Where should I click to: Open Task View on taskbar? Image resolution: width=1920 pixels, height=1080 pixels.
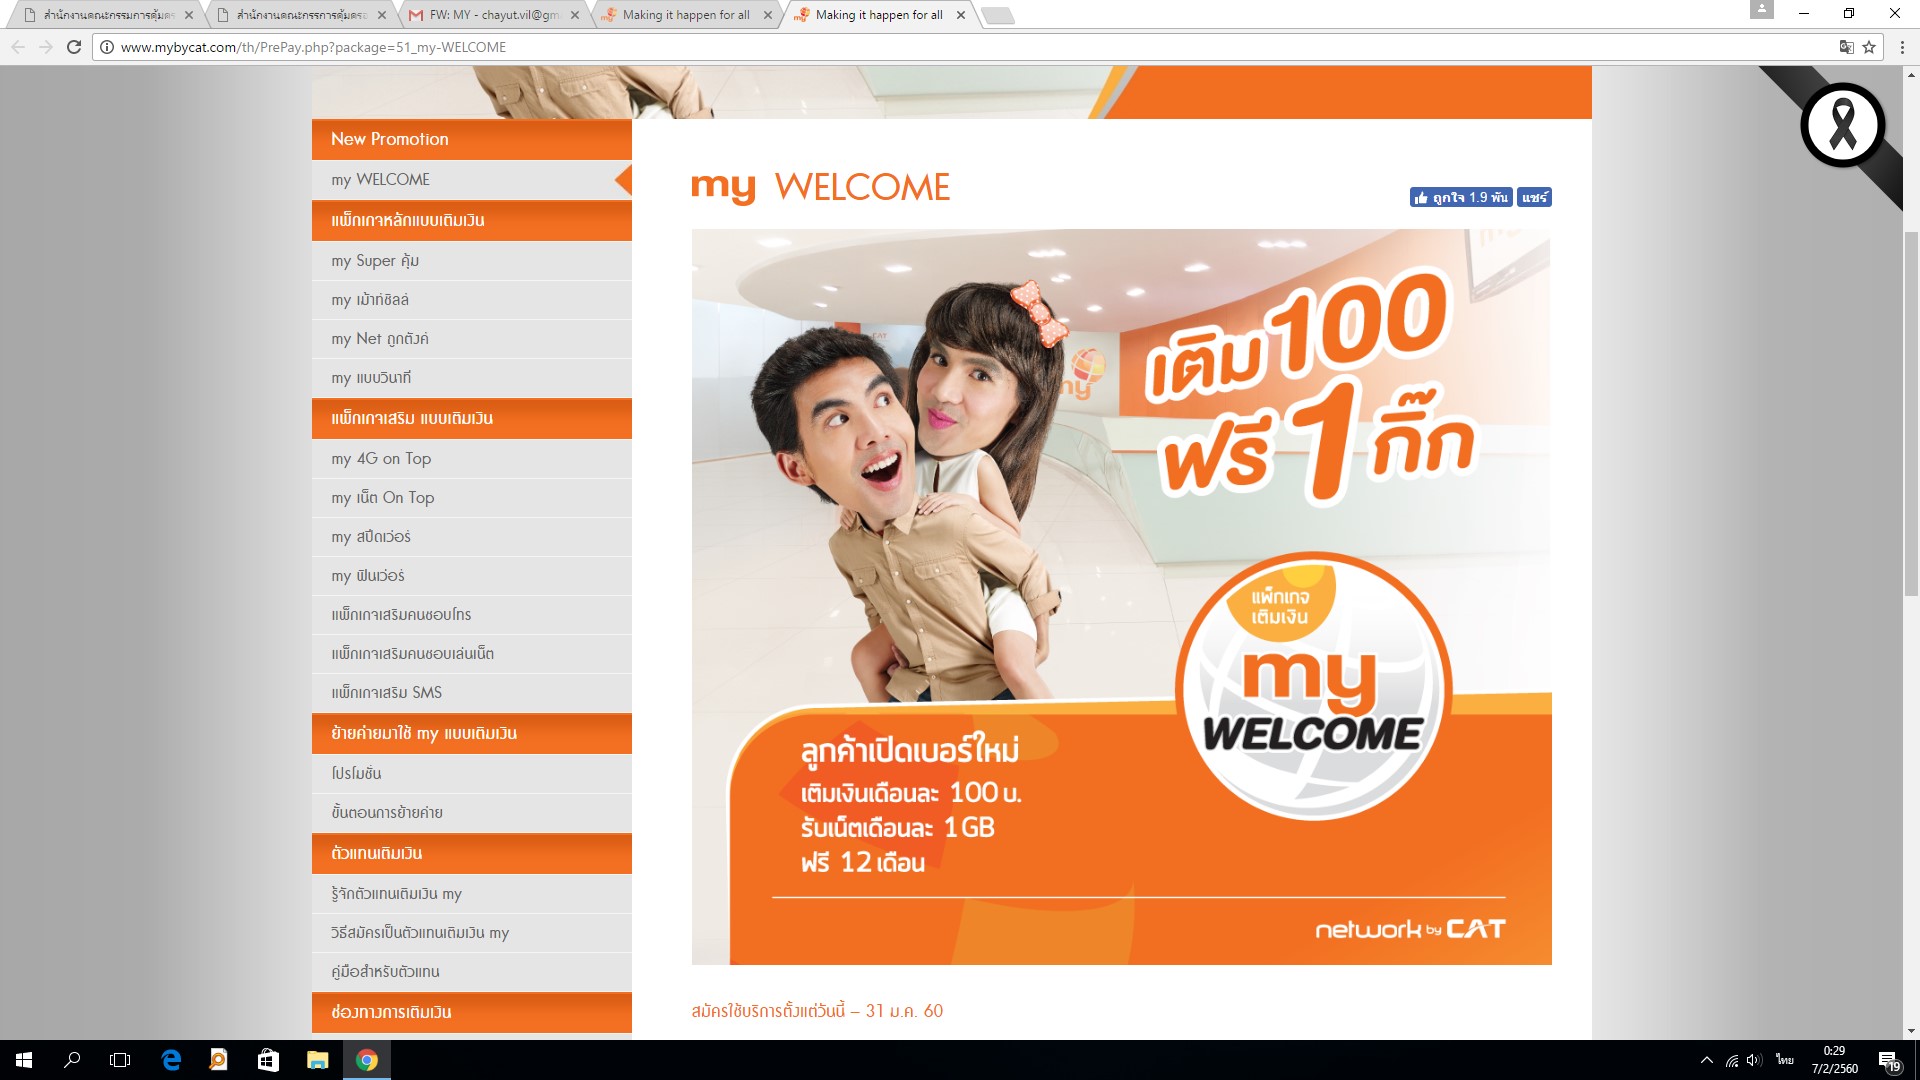click(120, 1060)
